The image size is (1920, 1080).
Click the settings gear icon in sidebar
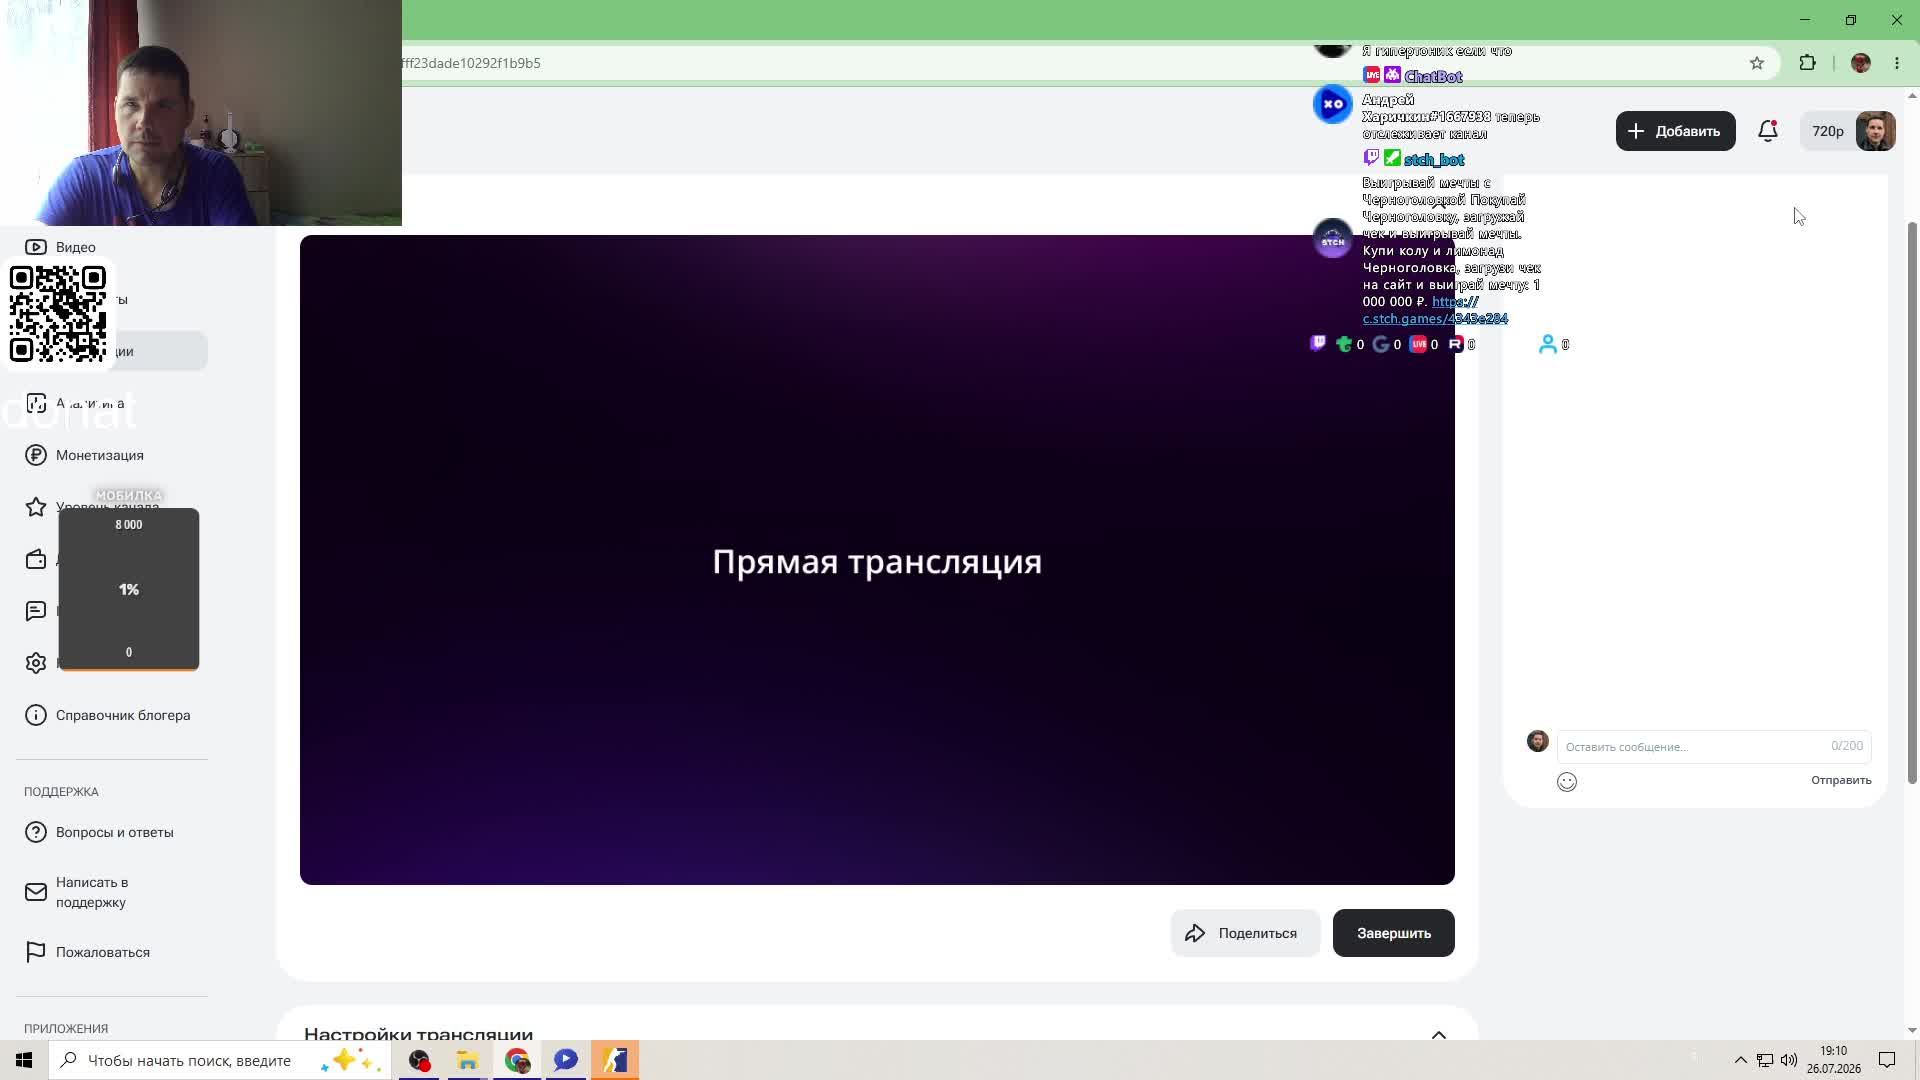pos(36,663)
